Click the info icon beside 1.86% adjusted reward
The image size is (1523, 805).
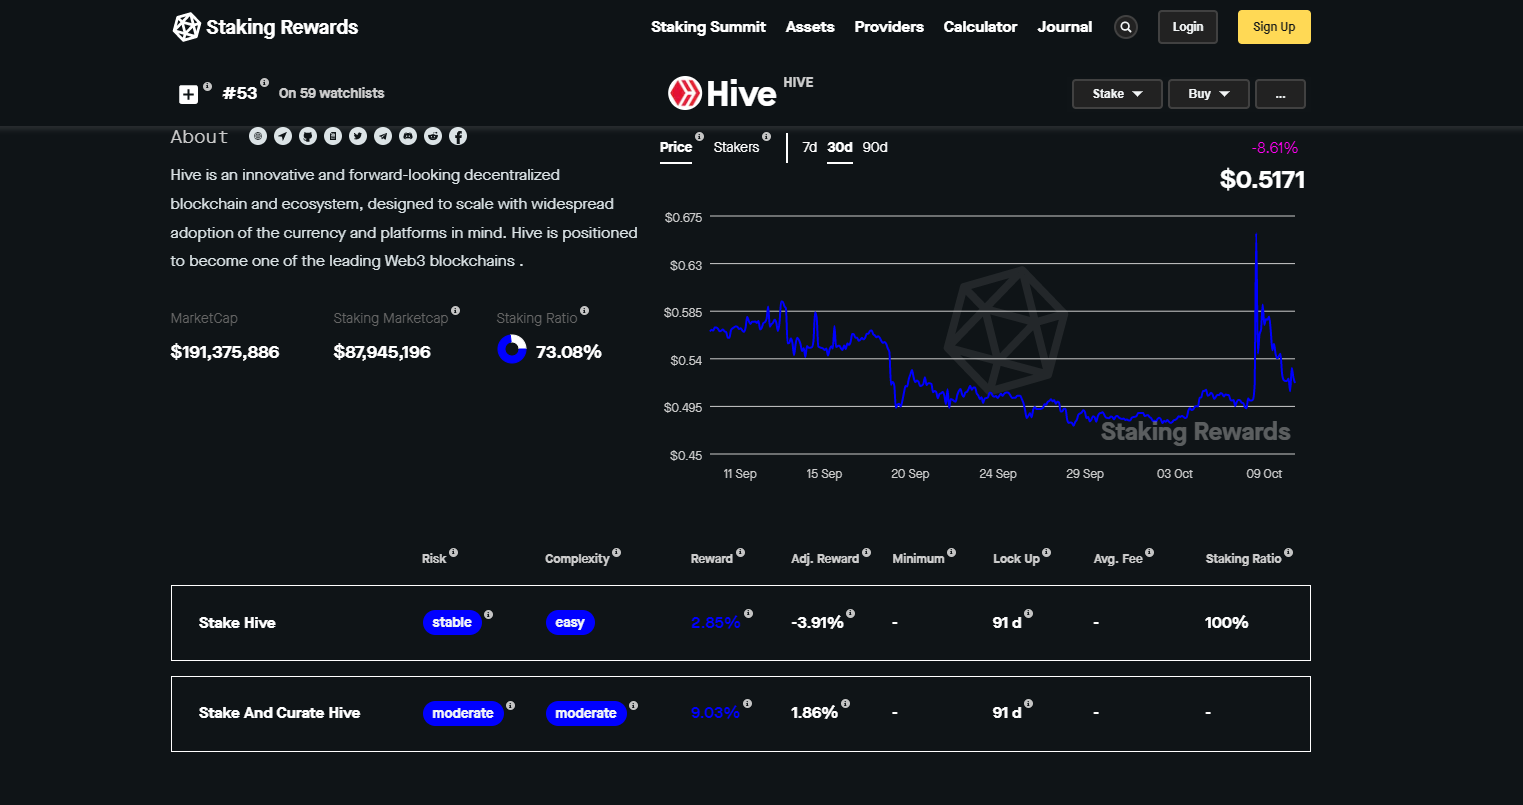845,704
